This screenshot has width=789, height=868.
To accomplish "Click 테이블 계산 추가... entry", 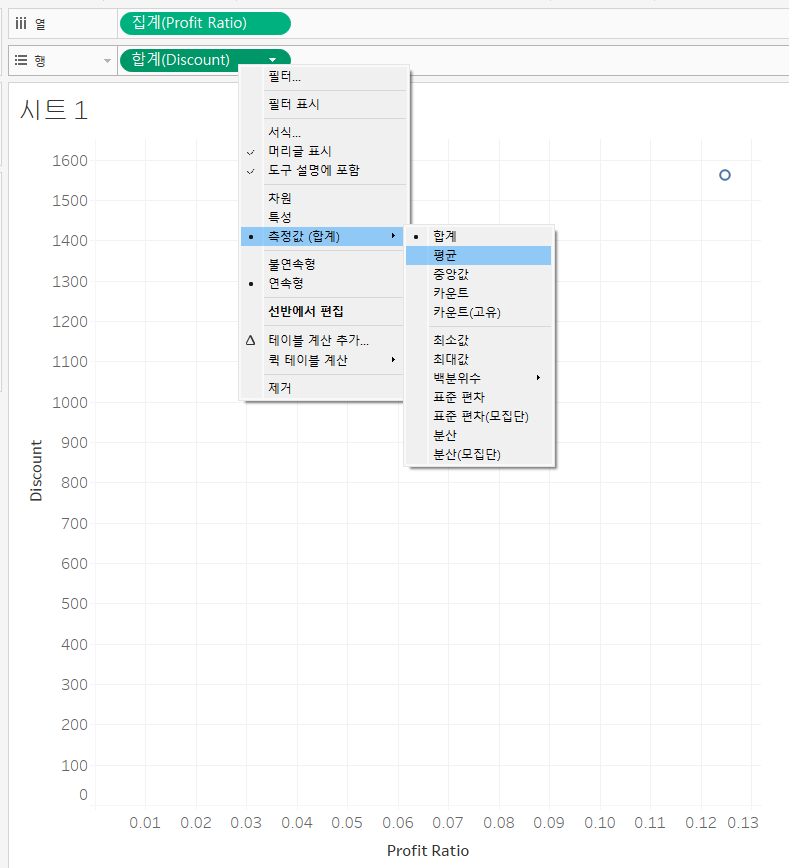I will (324, 340).
